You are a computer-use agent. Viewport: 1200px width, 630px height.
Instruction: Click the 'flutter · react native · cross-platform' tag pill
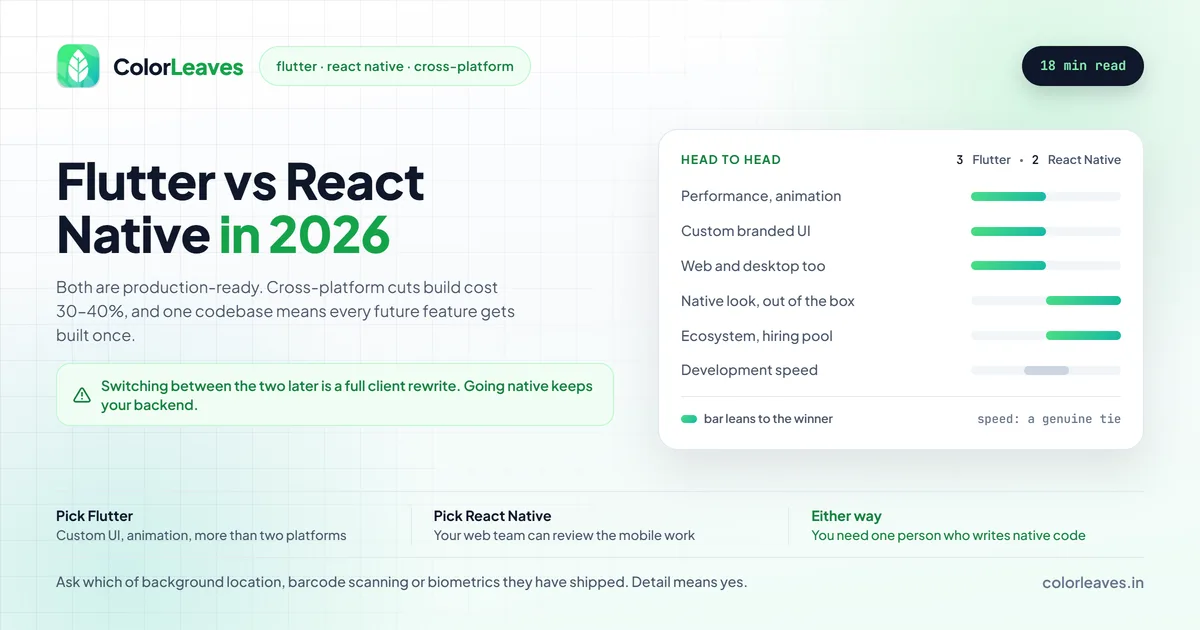[x=395, y=66]
